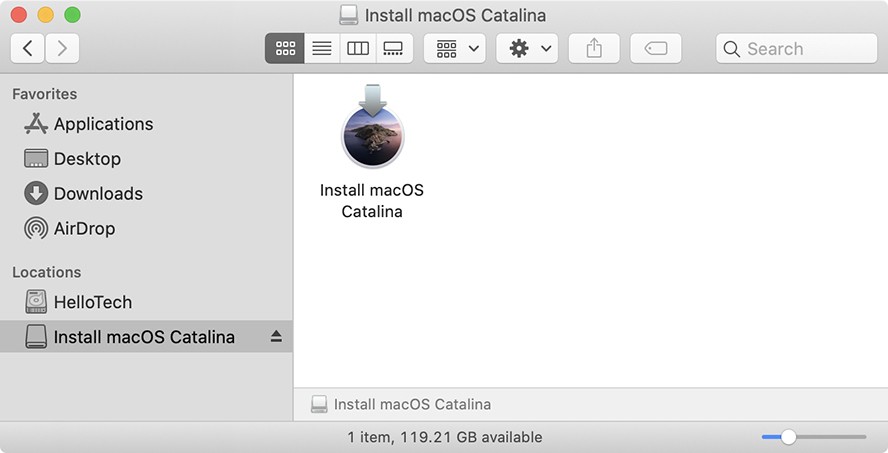
Task: Click the Favorites section header
Action: 45,94
